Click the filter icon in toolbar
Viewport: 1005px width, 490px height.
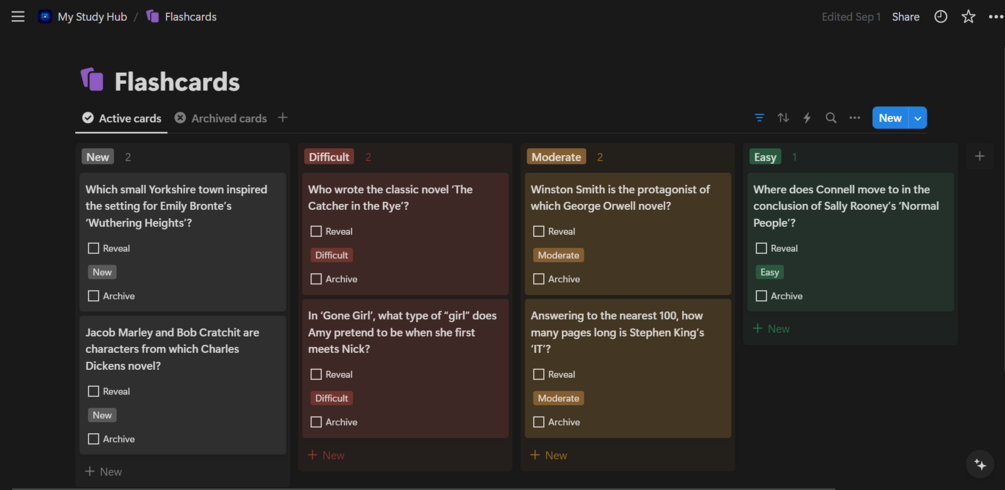point(759,118)
